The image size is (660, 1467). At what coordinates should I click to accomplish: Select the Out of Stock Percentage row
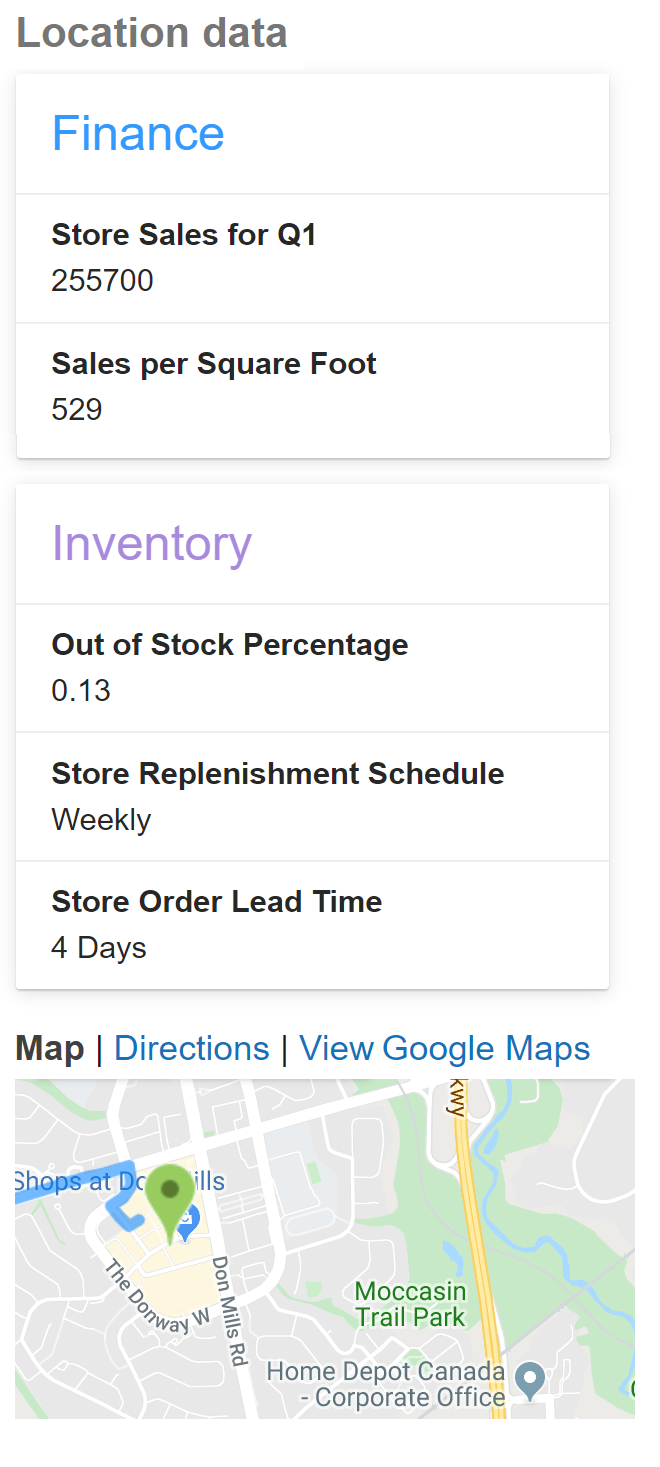[313, 668]
